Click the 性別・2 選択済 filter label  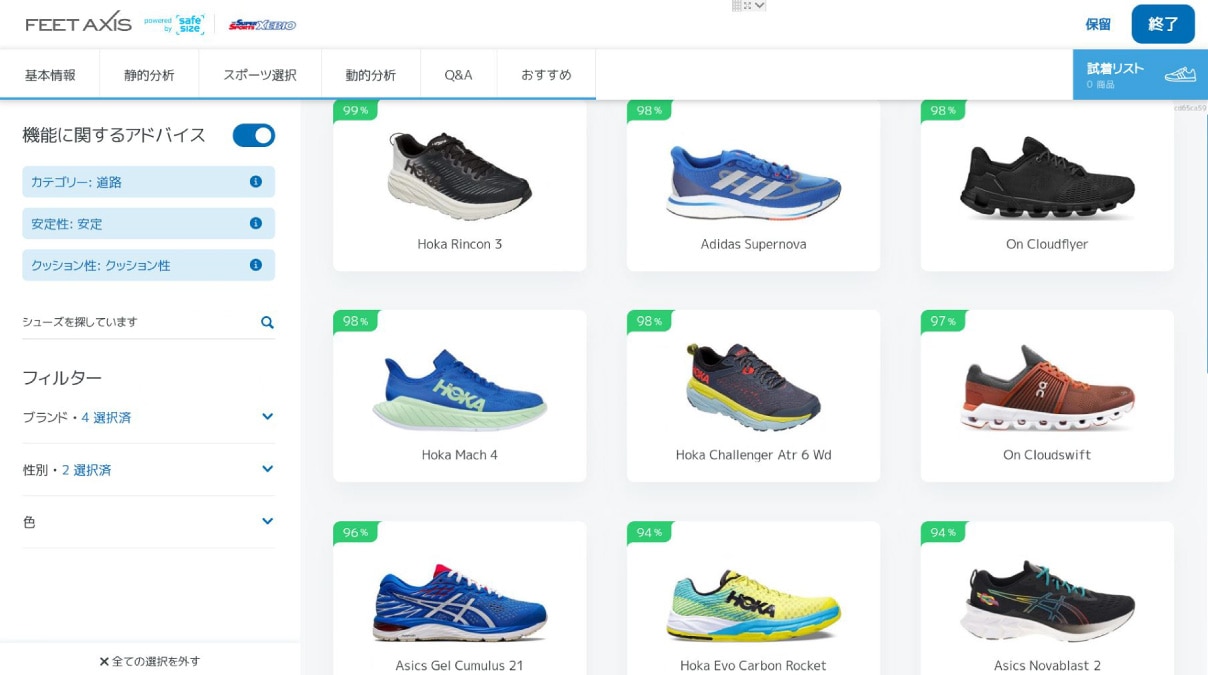(67, 469)
